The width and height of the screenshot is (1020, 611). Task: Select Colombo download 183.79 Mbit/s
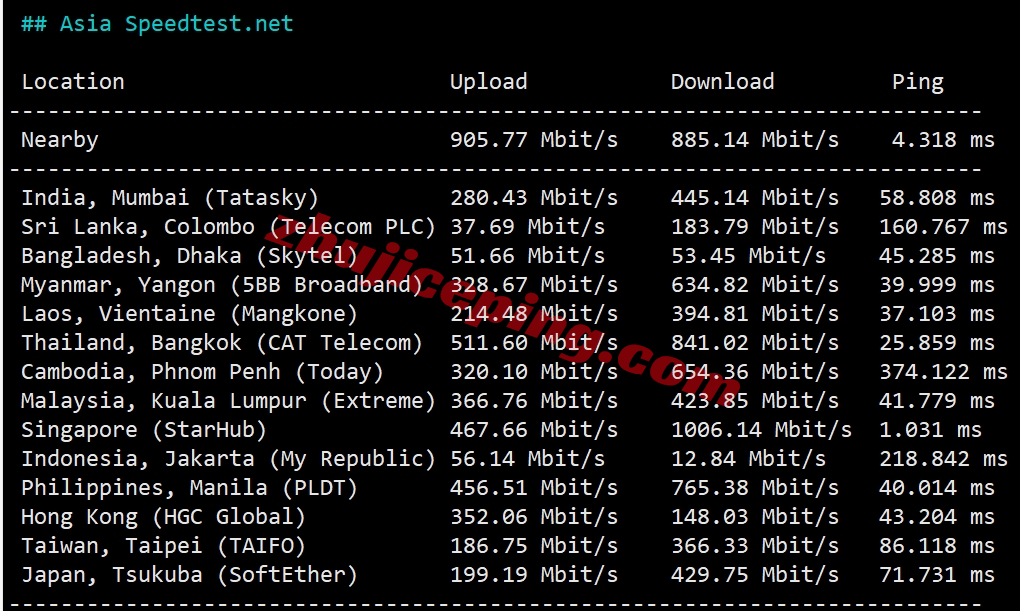755,227
